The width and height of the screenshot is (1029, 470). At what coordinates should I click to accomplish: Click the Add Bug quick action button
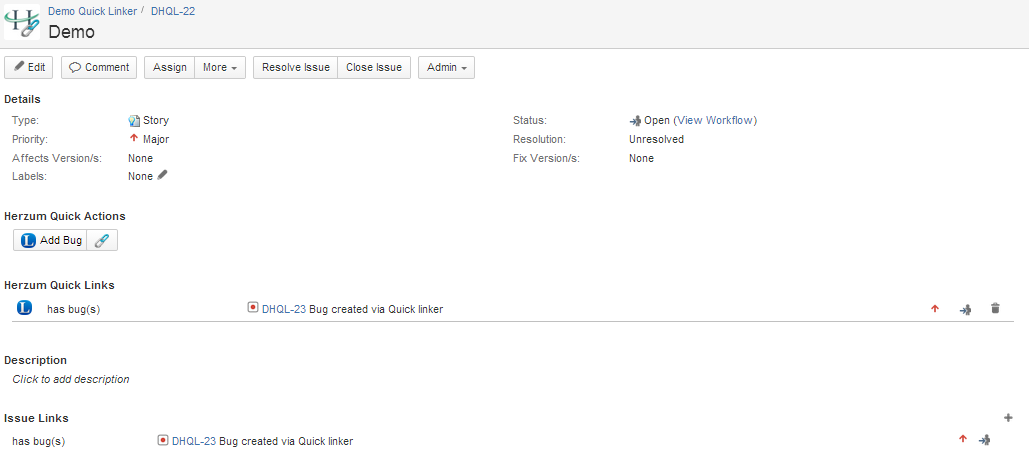[51, 240]
